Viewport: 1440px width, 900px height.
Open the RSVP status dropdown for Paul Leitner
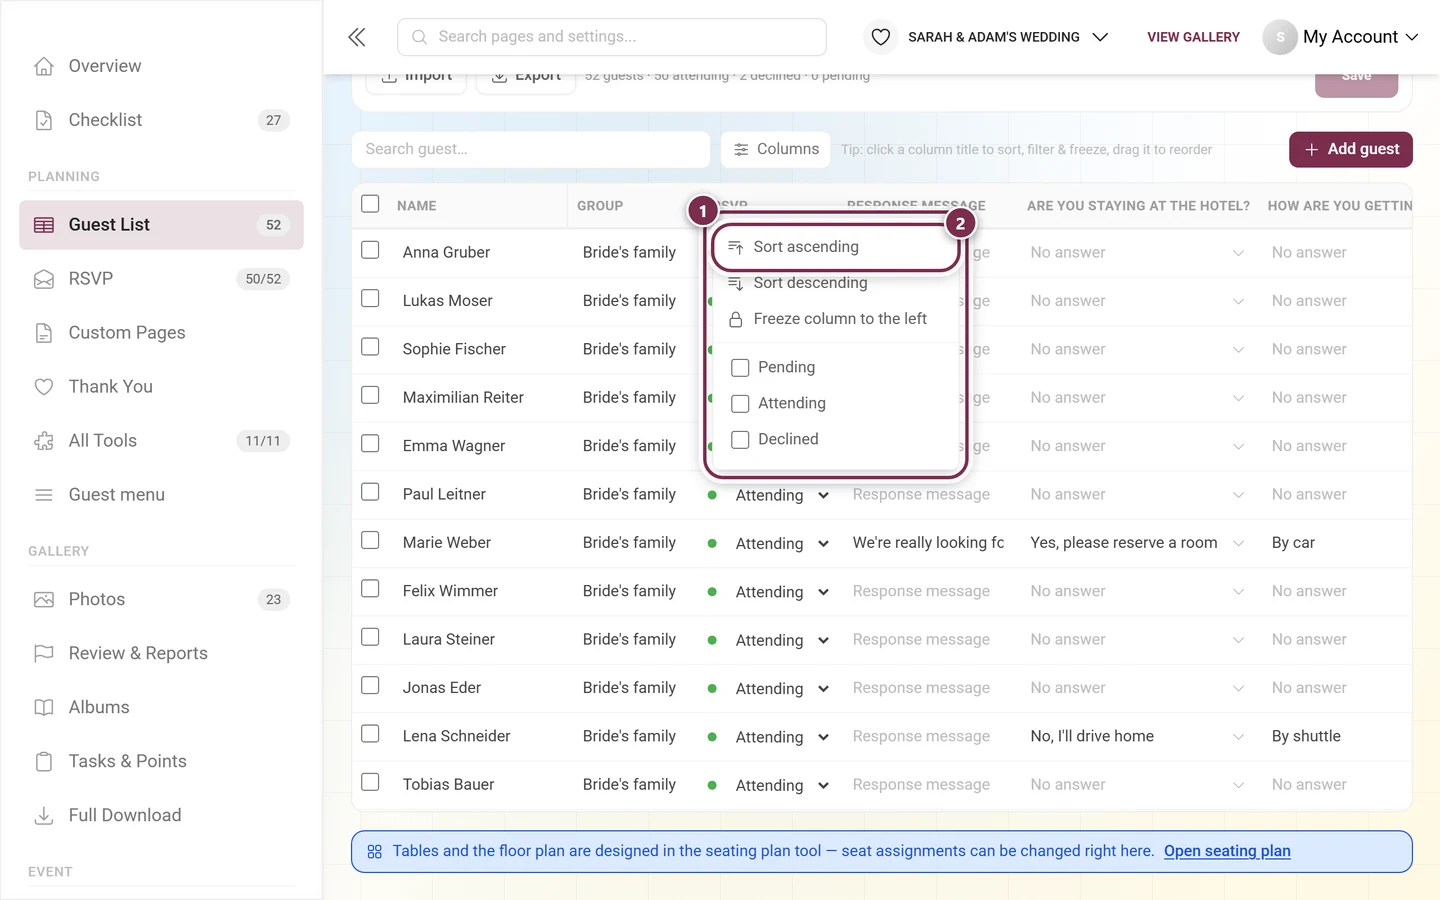pyautogui.click(x=782, y=495)
